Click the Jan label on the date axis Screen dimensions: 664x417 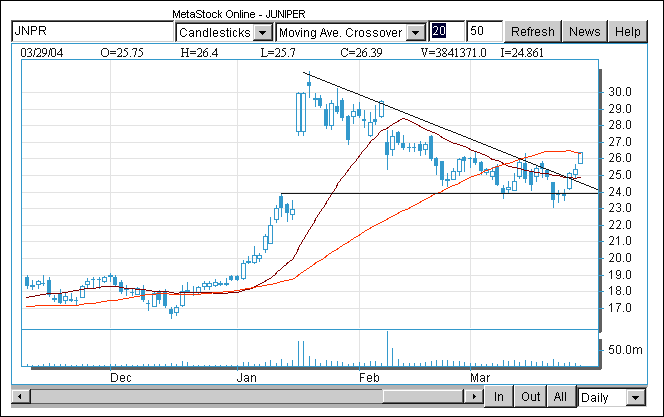coord(246,378)
